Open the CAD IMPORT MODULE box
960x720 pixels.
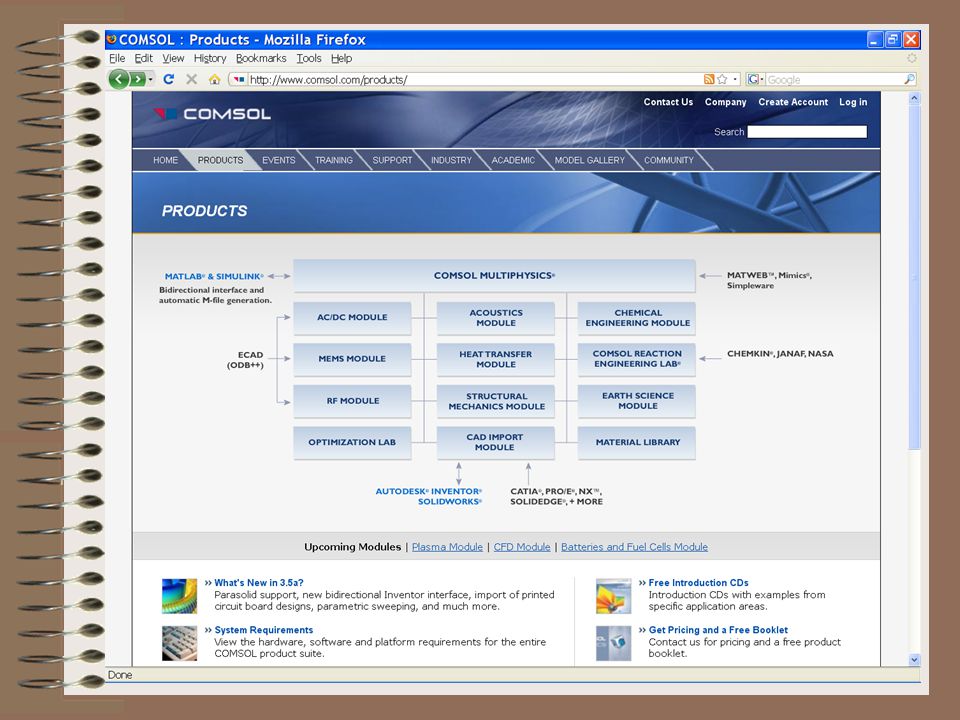495,443
